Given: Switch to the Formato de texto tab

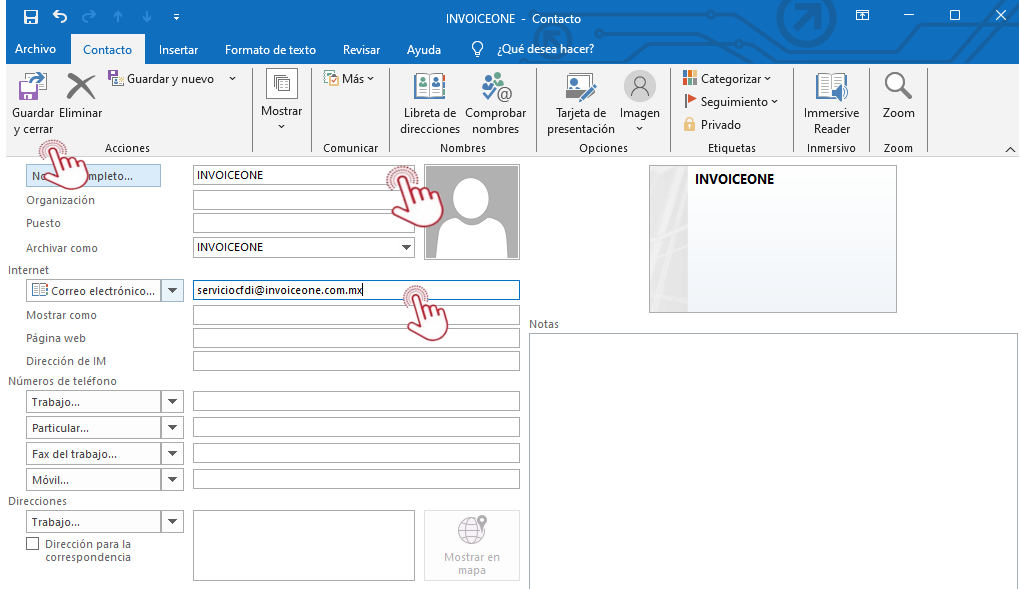Looking at the screenshot, I should (x=270, y=50).
